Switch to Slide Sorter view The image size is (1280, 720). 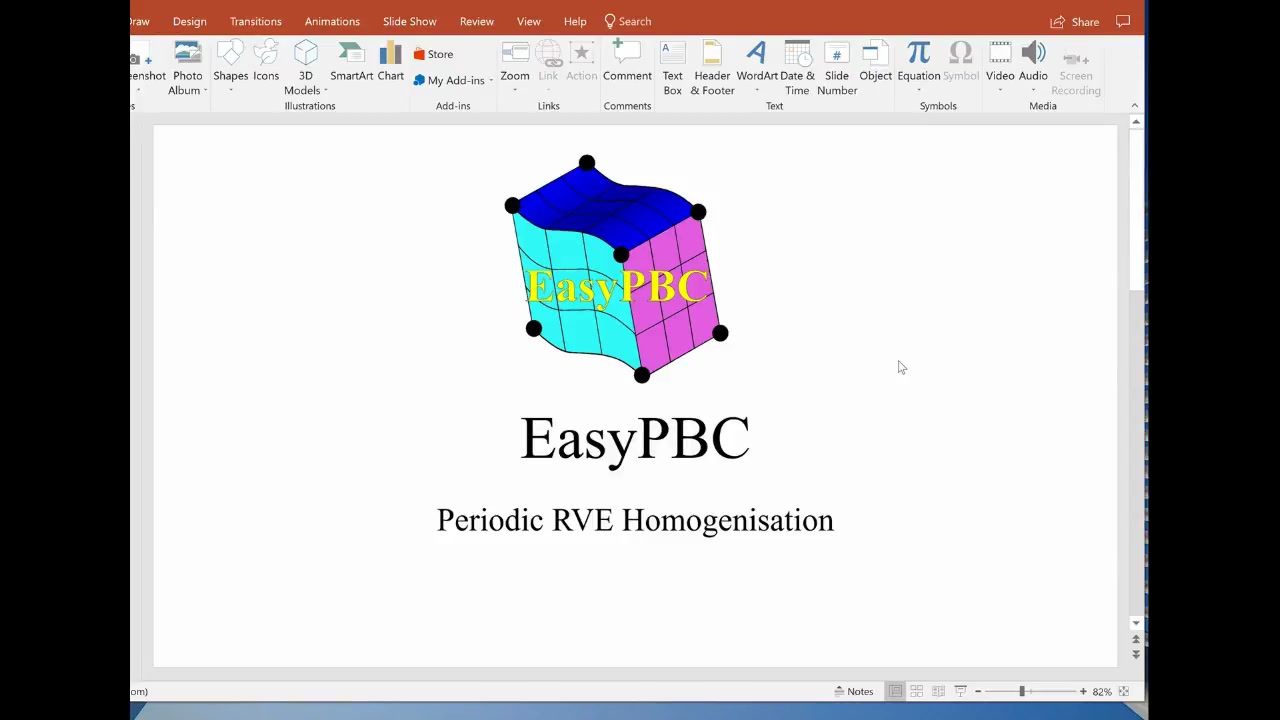[x=916, y=691]
